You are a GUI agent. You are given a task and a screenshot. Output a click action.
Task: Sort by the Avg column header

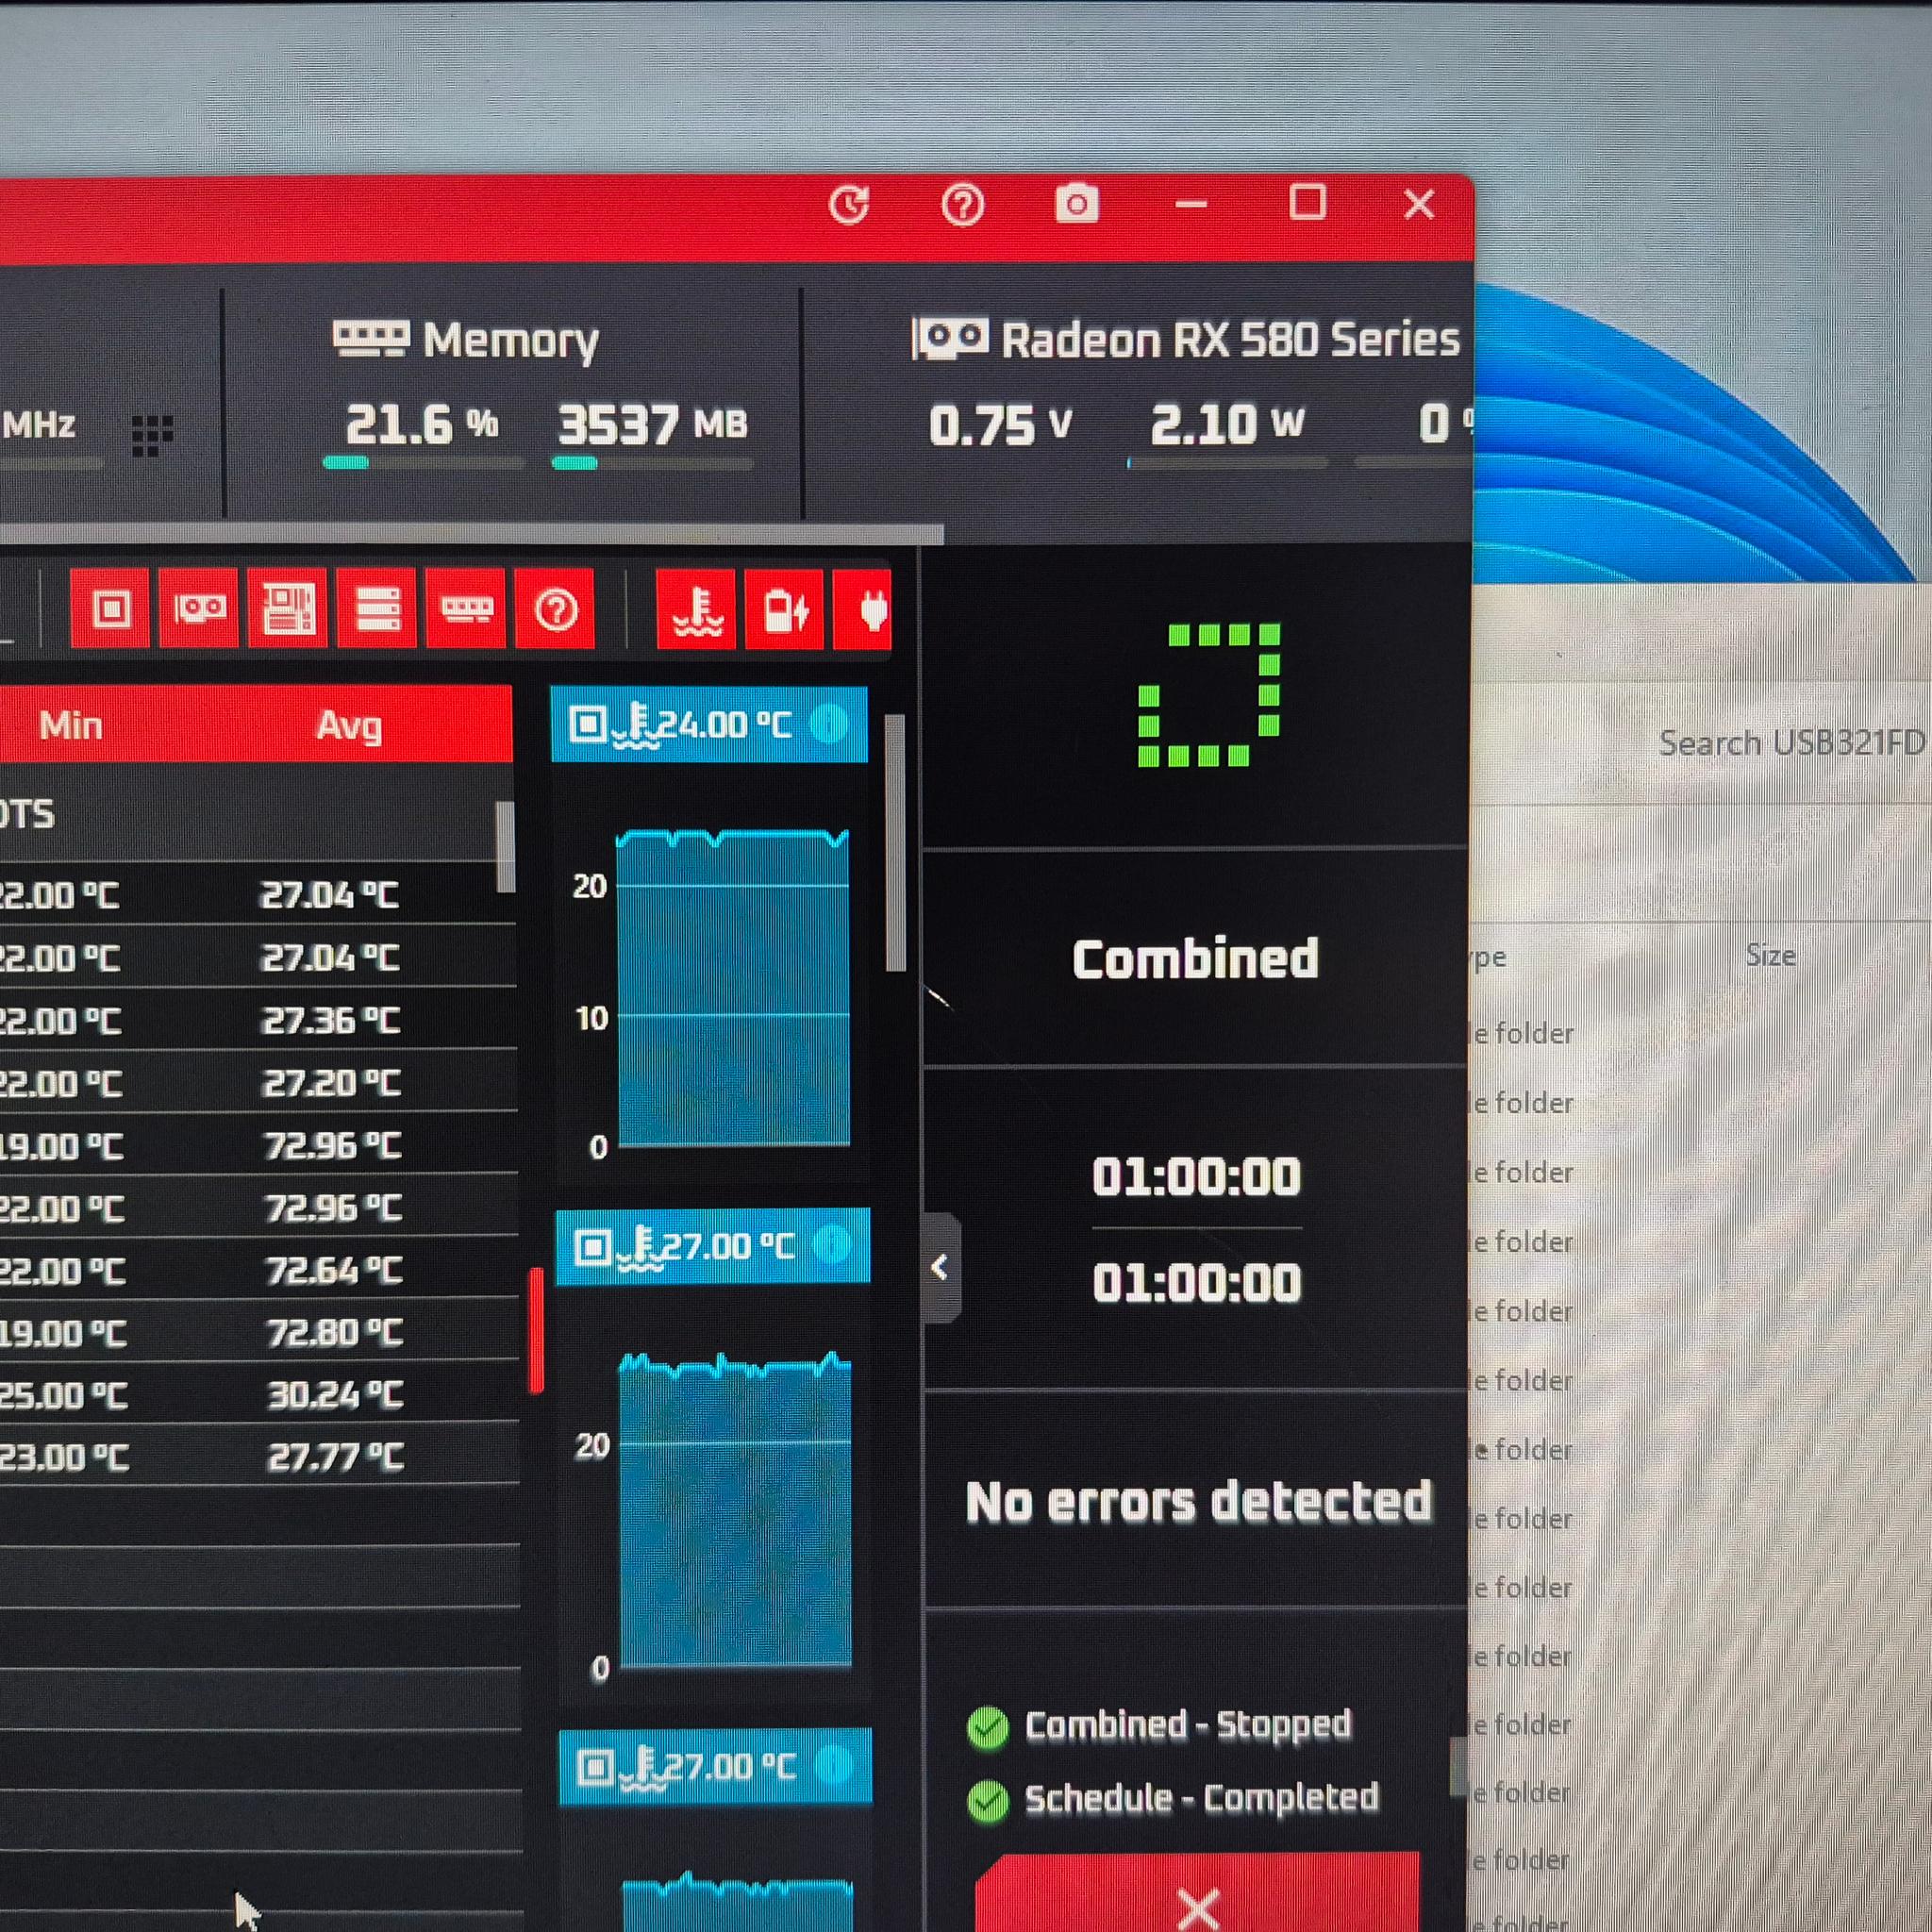349,725
